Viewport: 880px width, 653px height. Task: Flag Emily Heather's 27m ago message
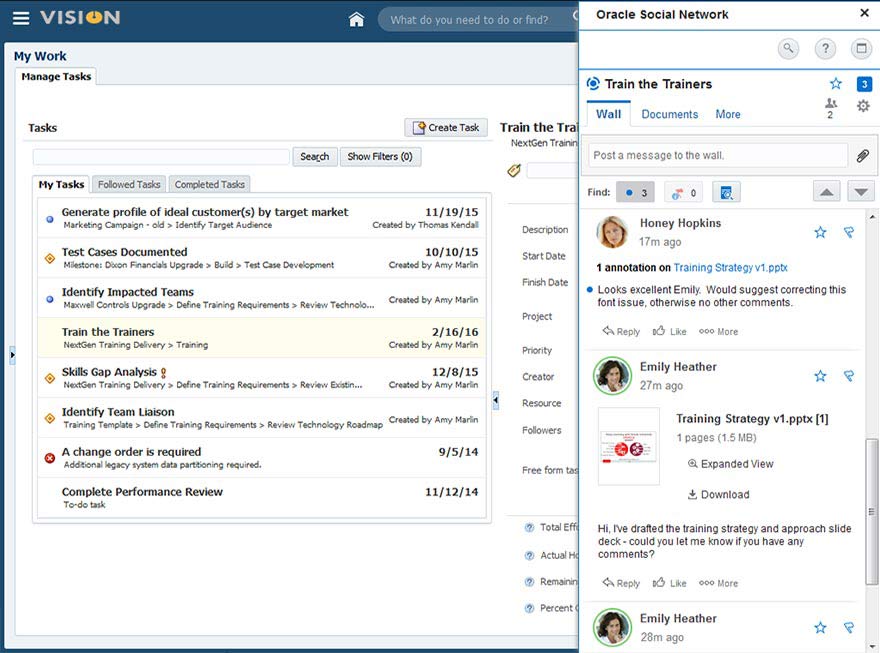coord(849,376)
